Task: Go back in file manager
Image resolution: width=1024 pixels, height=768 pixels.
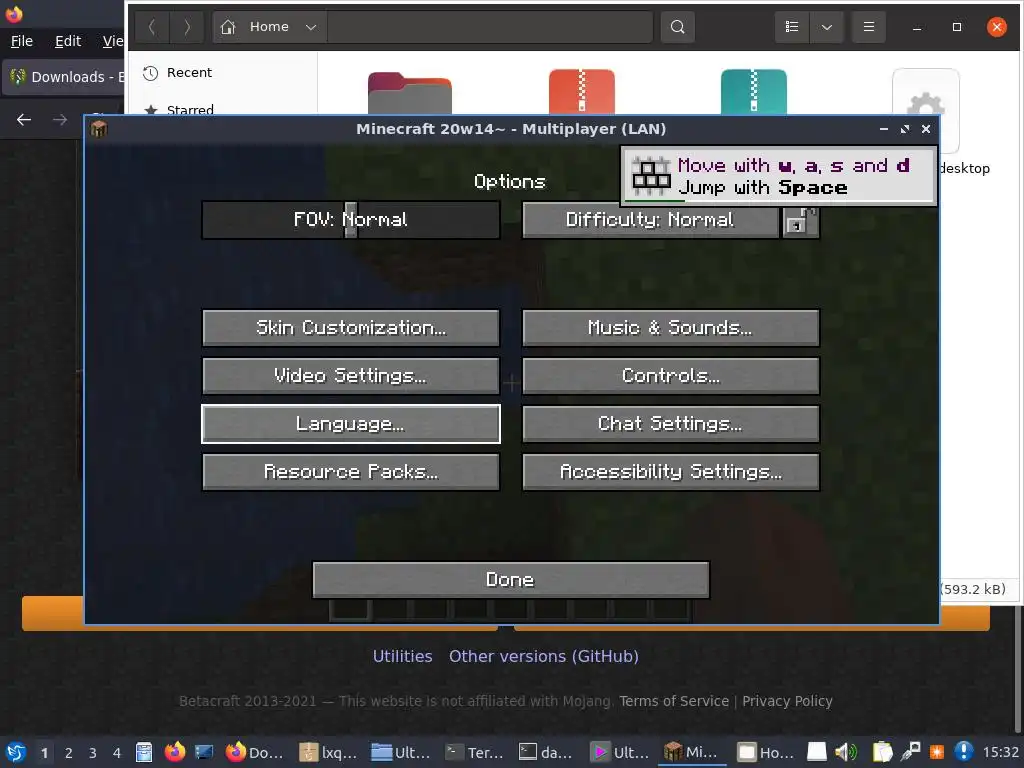Action: 152,27
